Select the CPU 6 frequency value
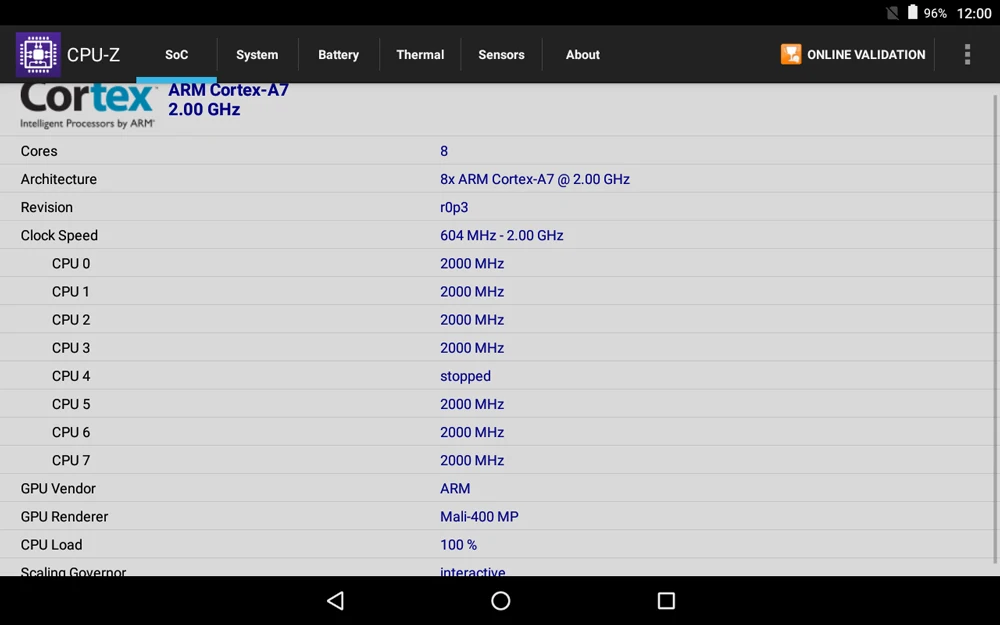 pos(472,432)
